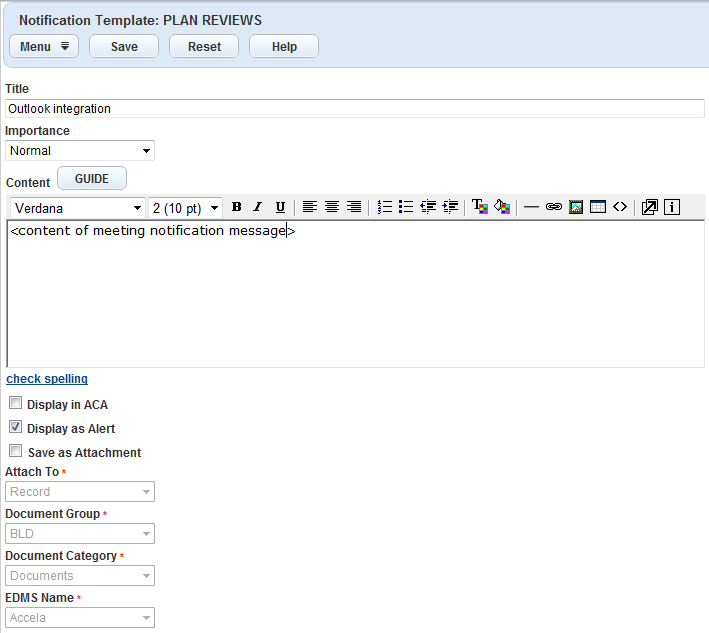Insert a hyperlink in the content

554,207
